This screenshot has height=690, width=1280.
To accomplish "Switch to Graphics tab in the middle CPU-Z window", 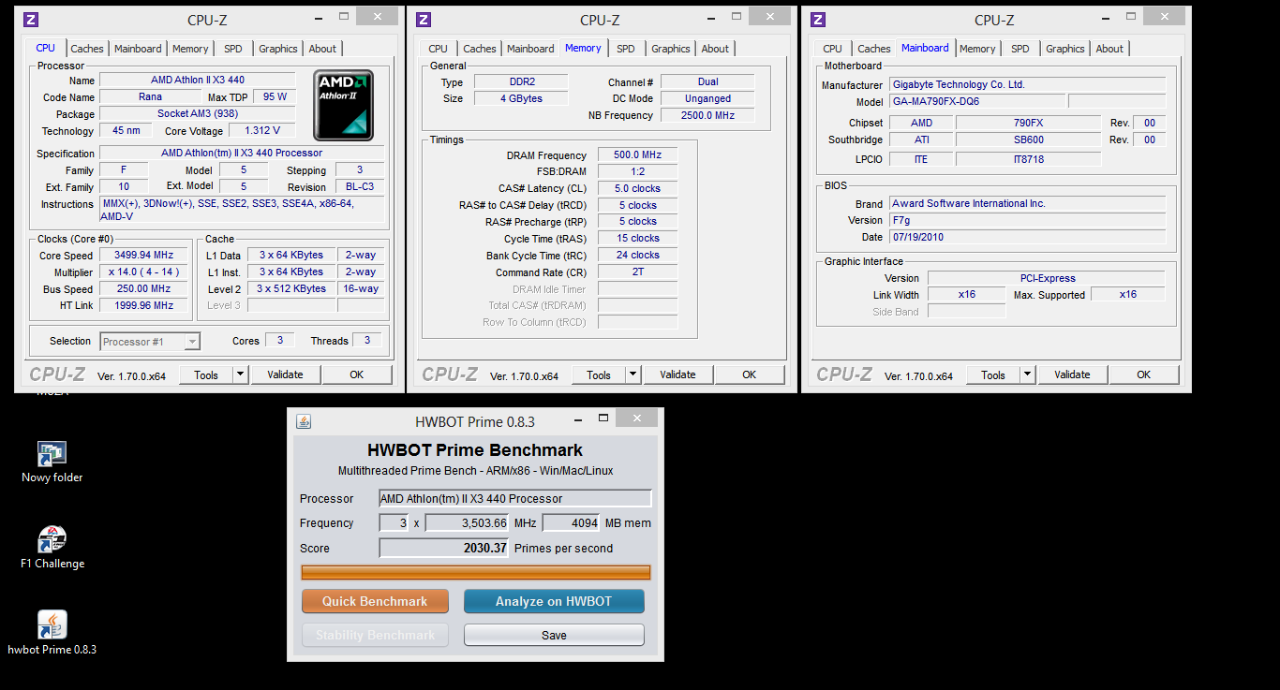I will 671,48.
